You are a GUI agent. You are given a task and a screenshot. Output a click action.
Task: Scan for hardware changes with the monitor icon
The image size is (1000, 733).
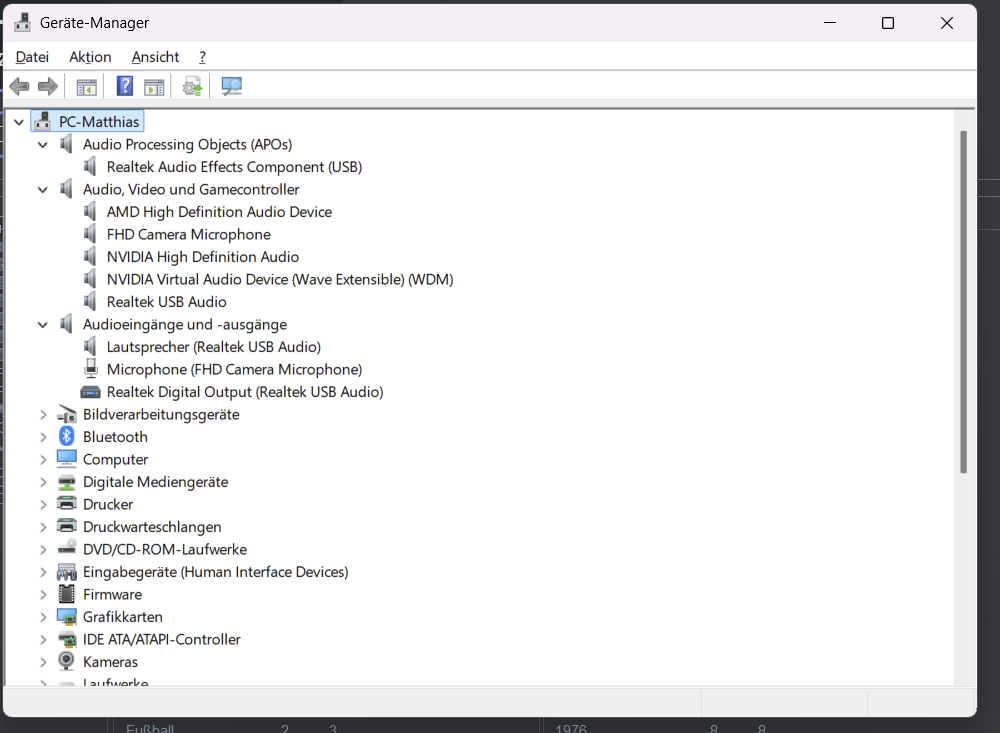[232, 86]
